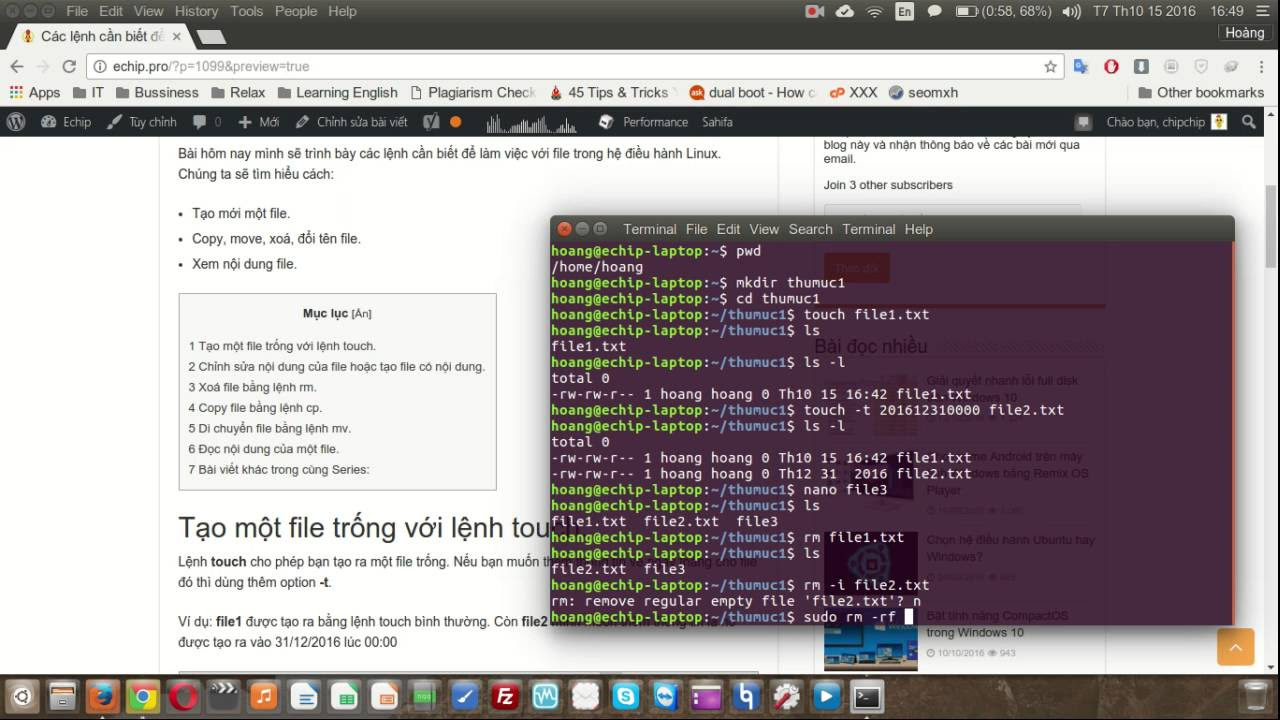The image size is (1280, 720).
Task: Launch Firefox from the dock
Action: 101,696
